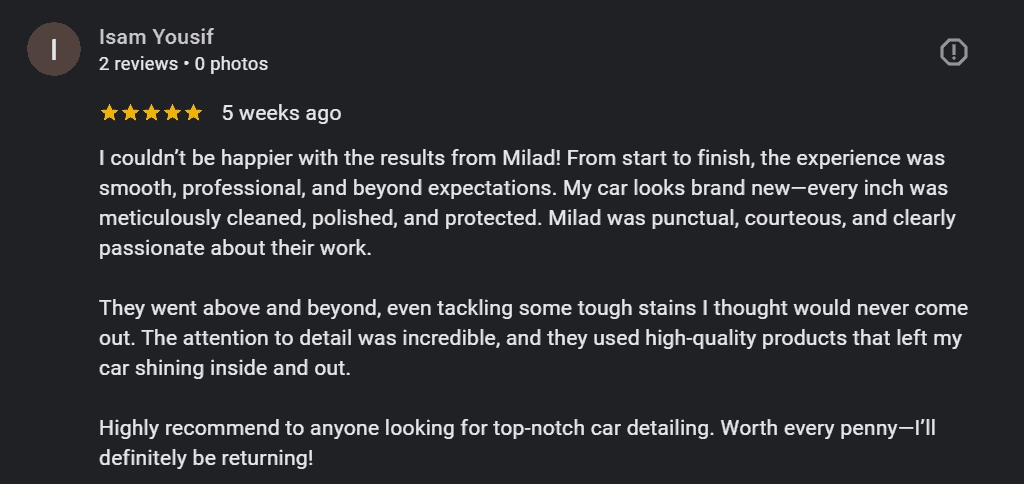Click the paragraph starting 'Highly recommend to anyone'
This screenshot has height=484, width=1024.
coord(517,443)
